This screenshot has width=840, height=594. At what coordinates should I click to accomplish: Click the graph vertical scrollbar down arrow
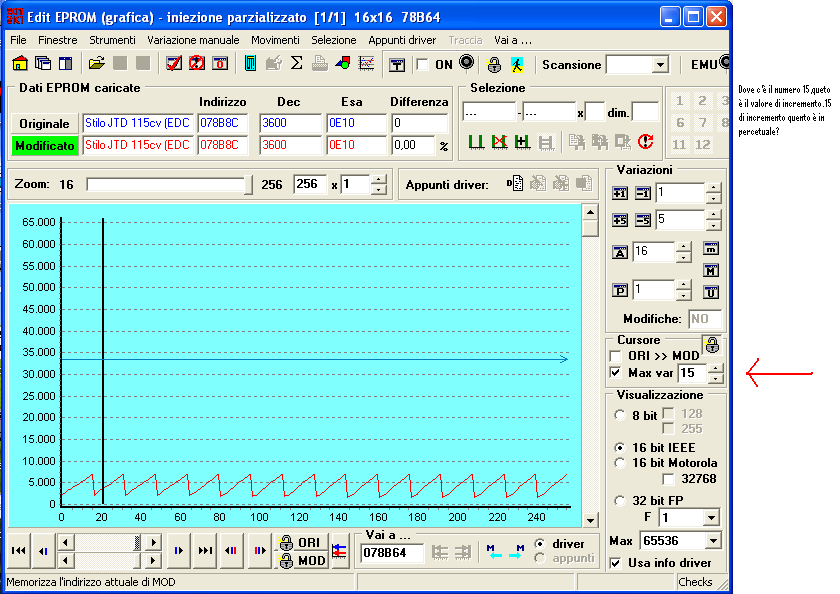590,520
